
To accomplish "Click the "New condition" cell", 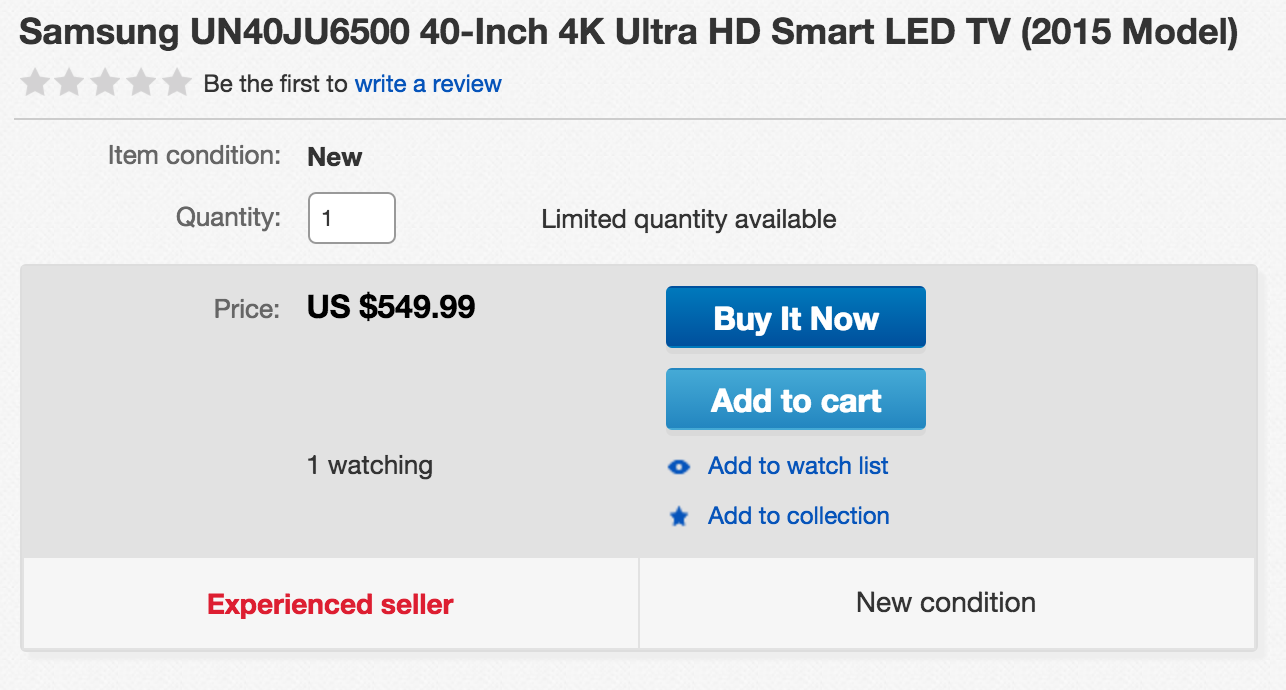I will coord(946,603).
